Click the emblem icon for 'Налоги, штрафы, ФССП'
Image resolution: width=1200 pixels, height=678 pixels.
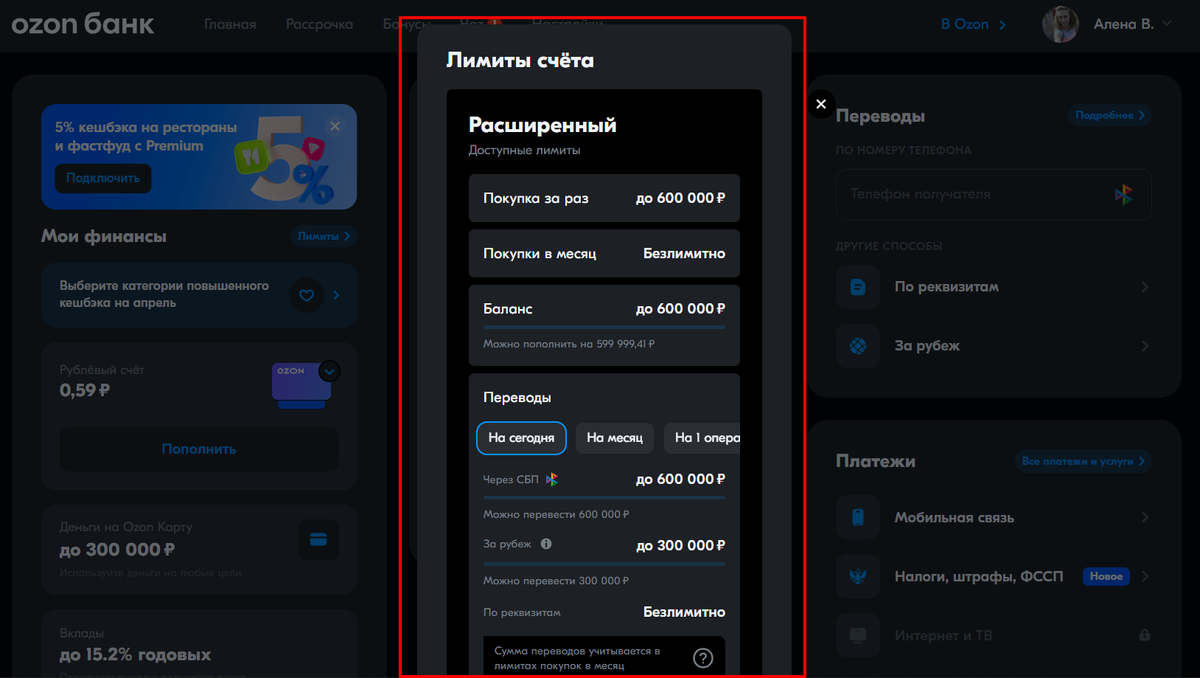(x=858, y=576)
